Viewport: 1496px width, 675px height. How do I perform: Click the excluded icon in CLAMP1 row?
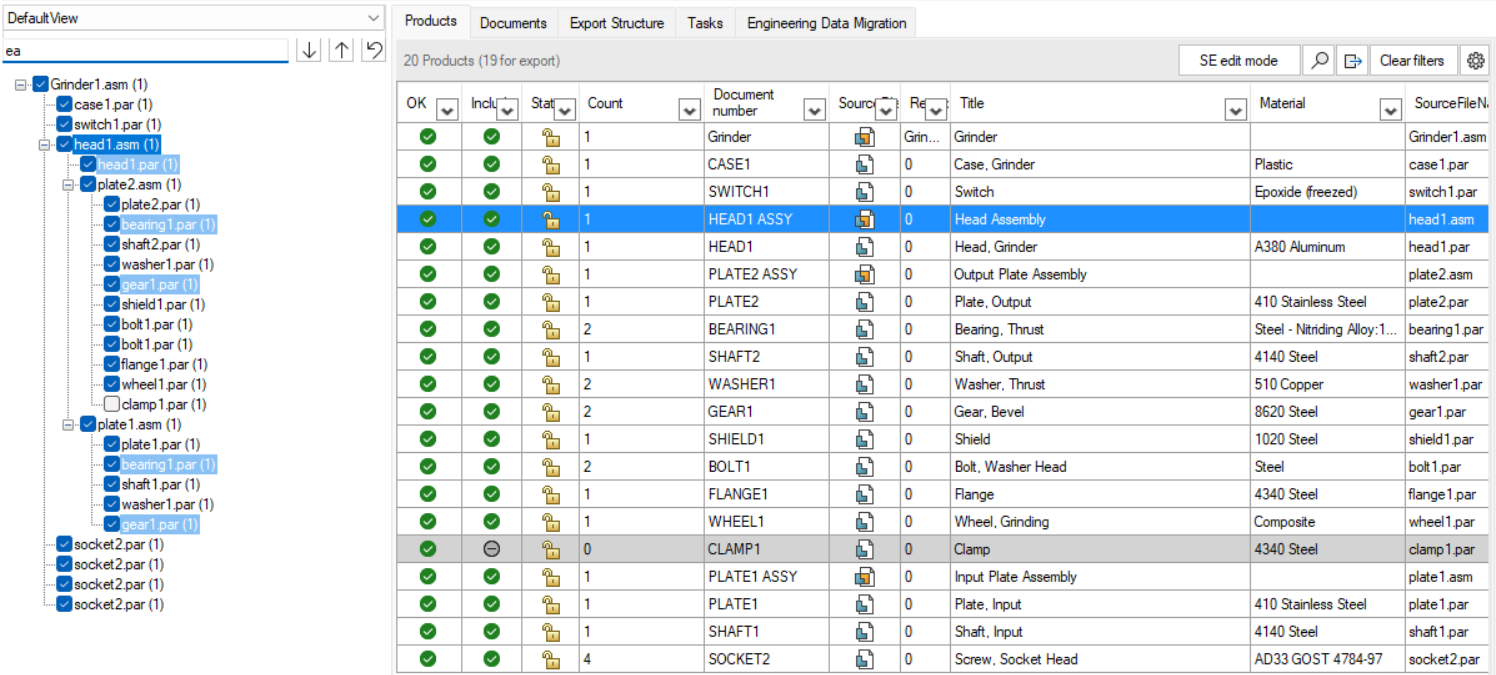tap(491, 549)
